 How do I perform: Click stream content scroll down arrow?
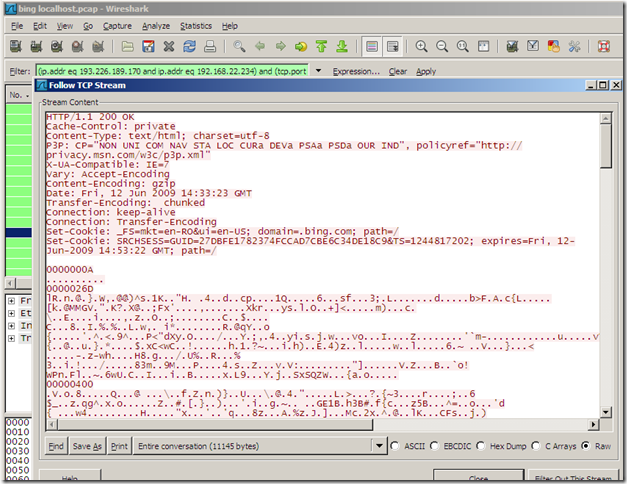tap(606, 412)
